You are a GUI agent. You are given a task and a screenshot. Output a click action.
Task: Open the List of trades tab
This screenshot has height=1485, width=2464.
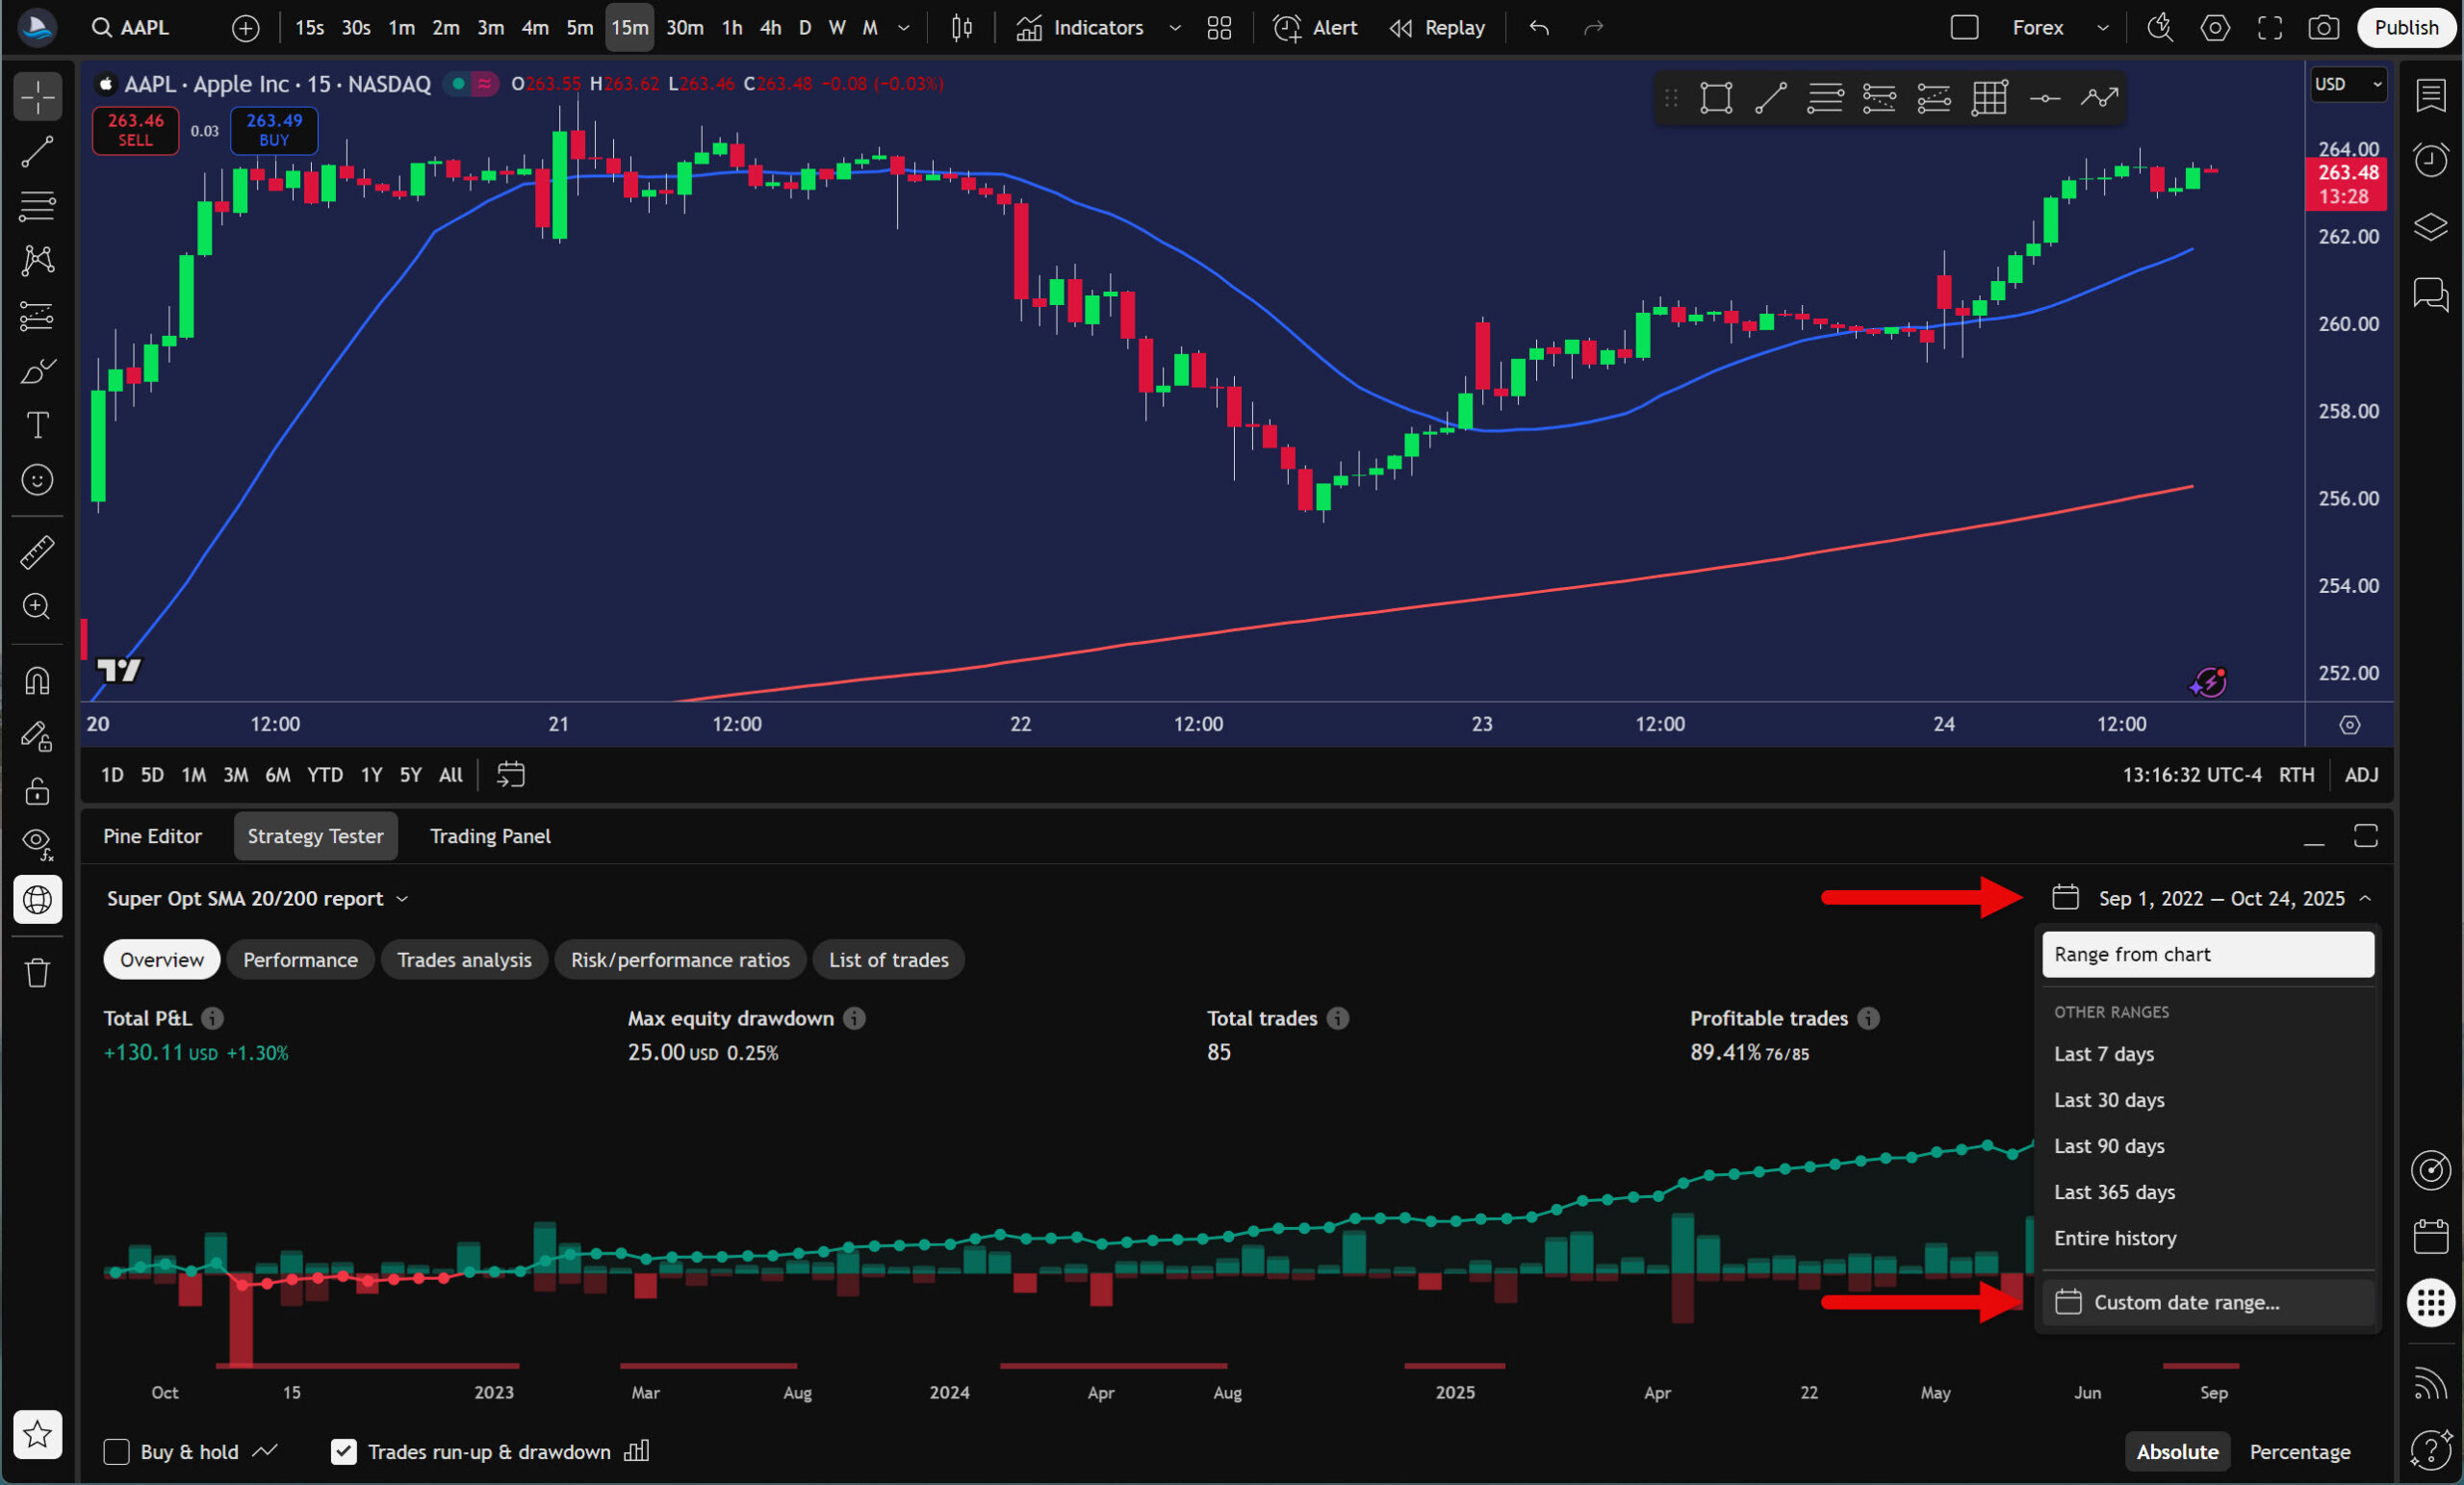(888, 960)
